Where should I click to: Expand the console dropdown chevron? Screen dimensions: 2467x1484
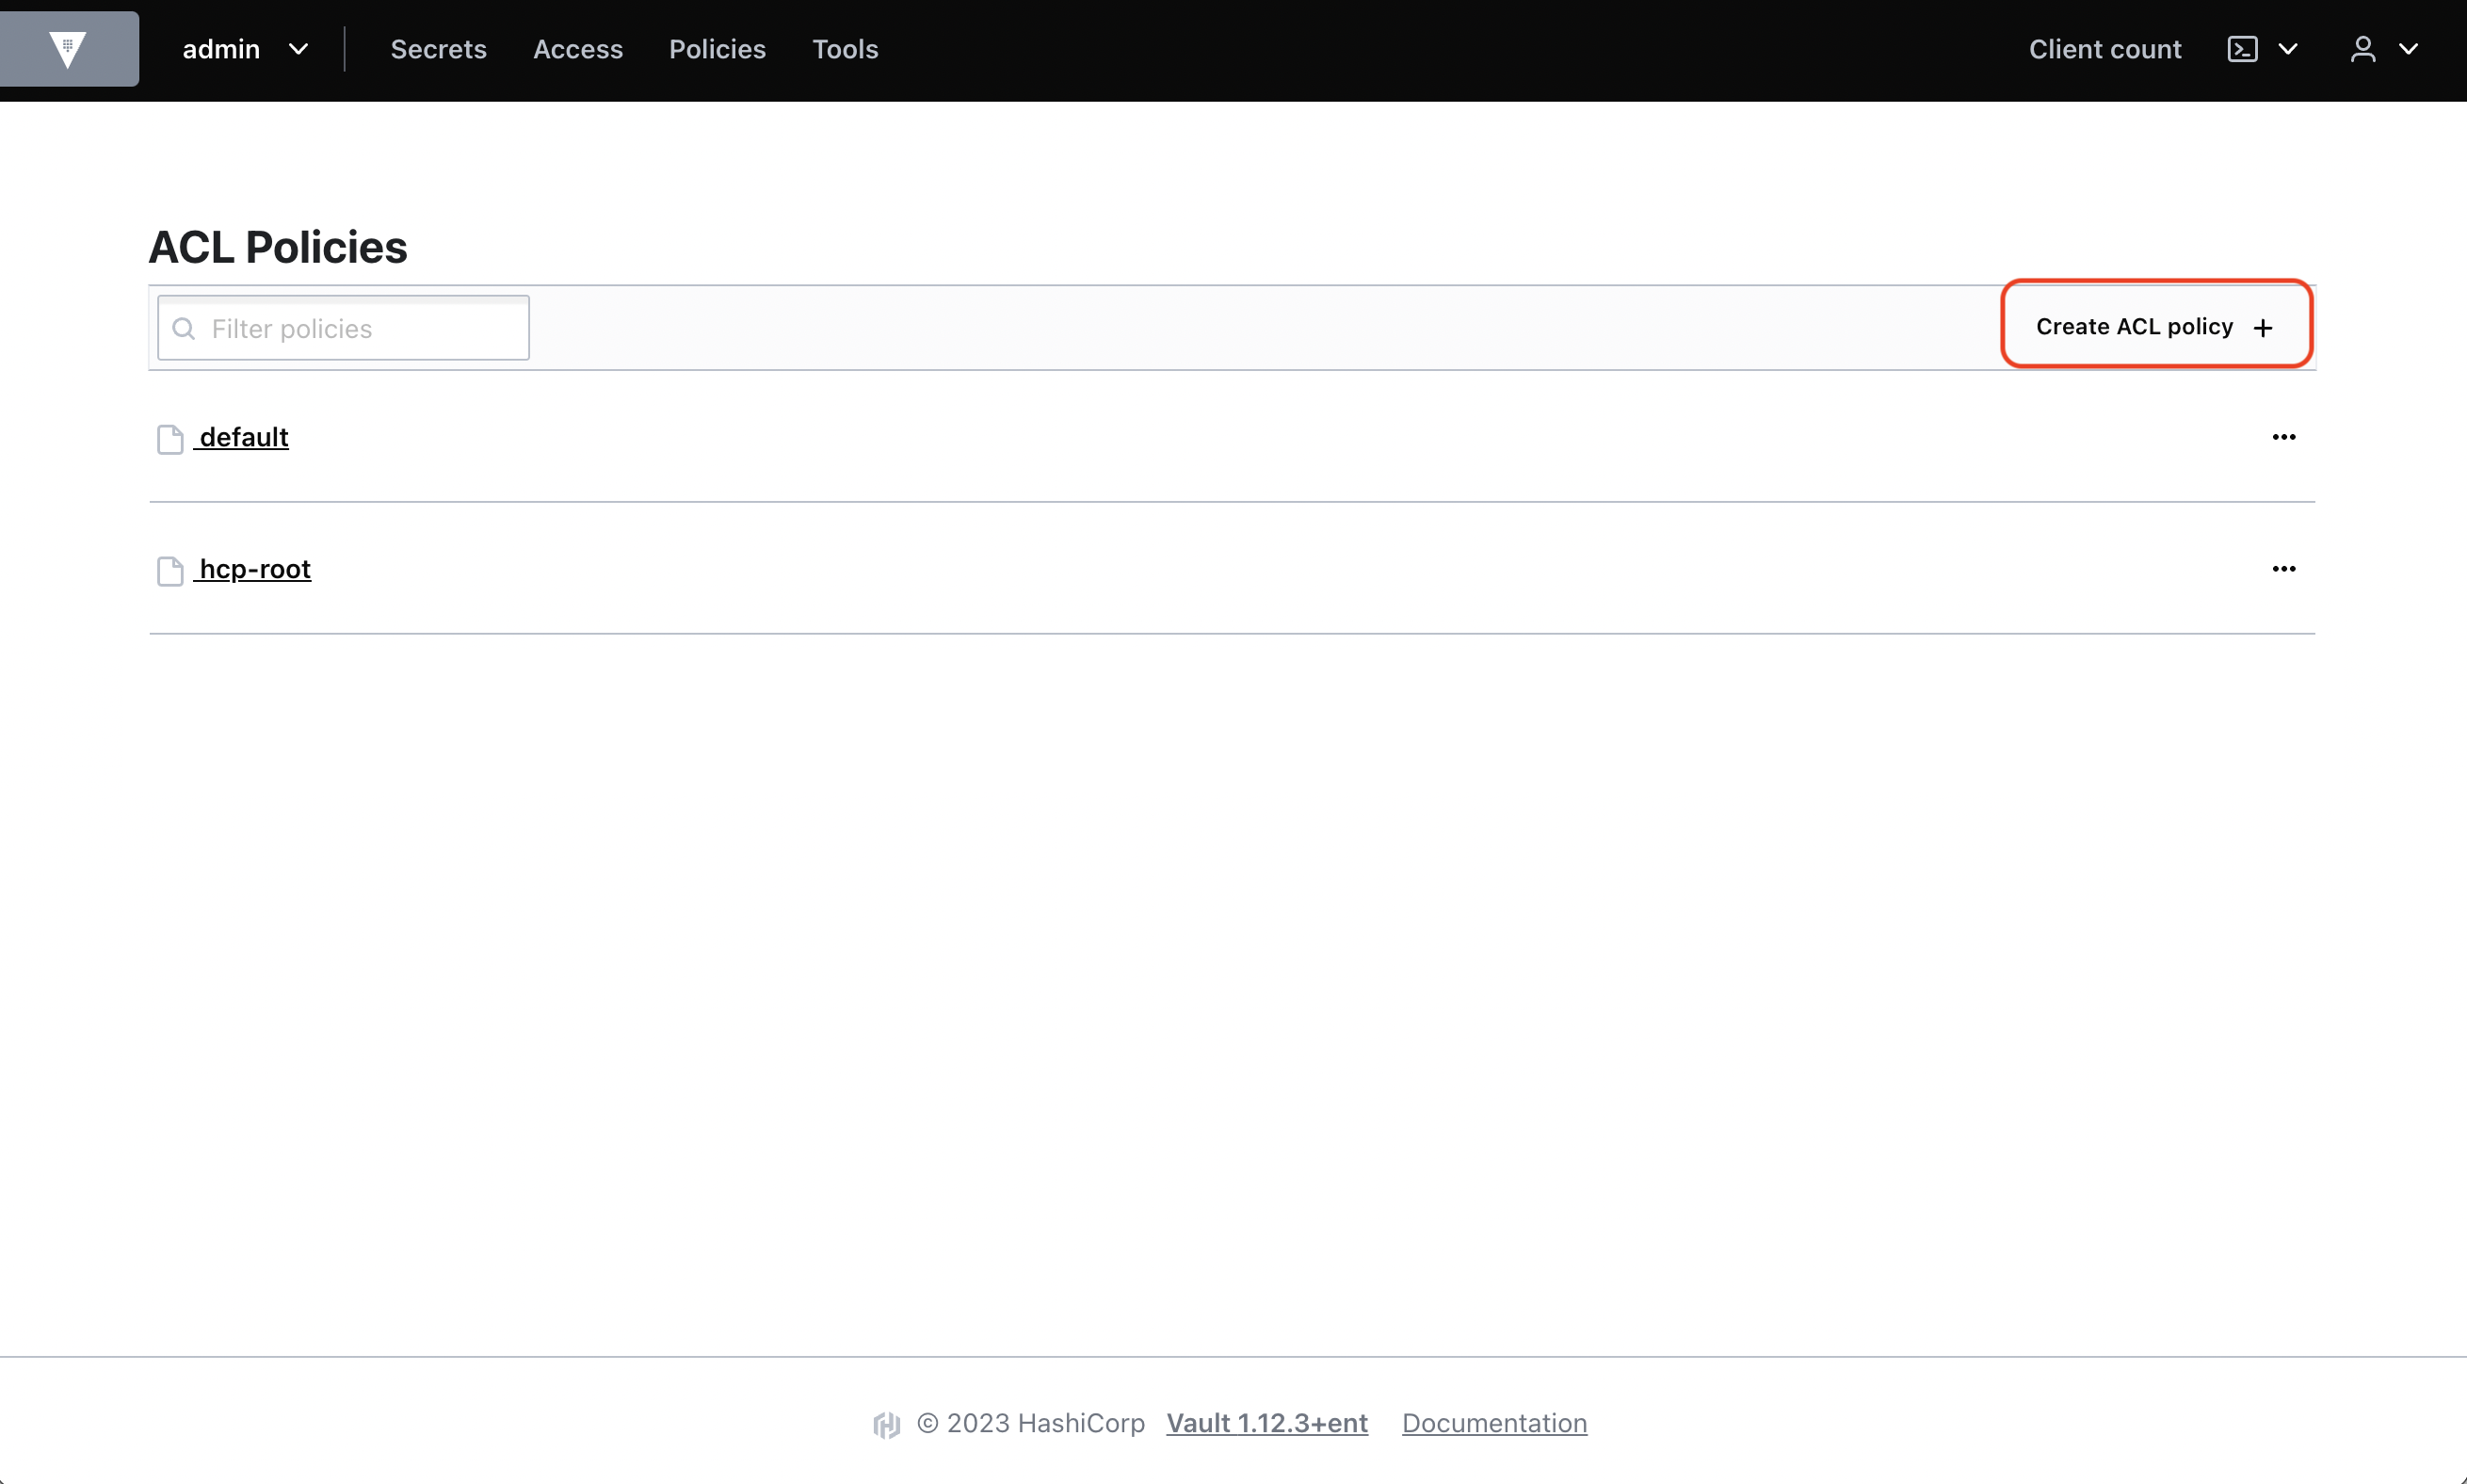pyautogui.click(x=2288, y=49)
